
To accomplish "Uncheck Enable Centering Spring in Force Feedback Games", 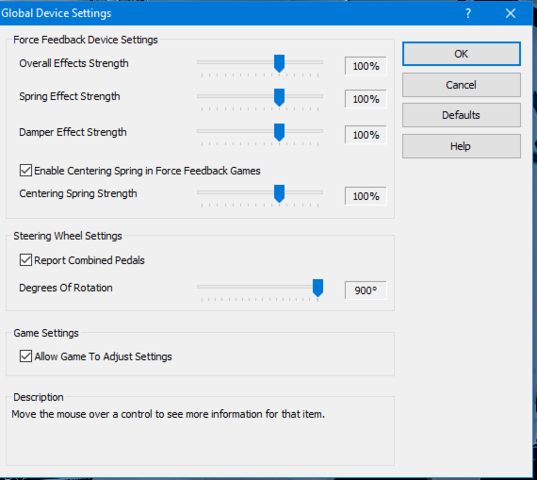I will pyautogui.click(x=26, y=170).
